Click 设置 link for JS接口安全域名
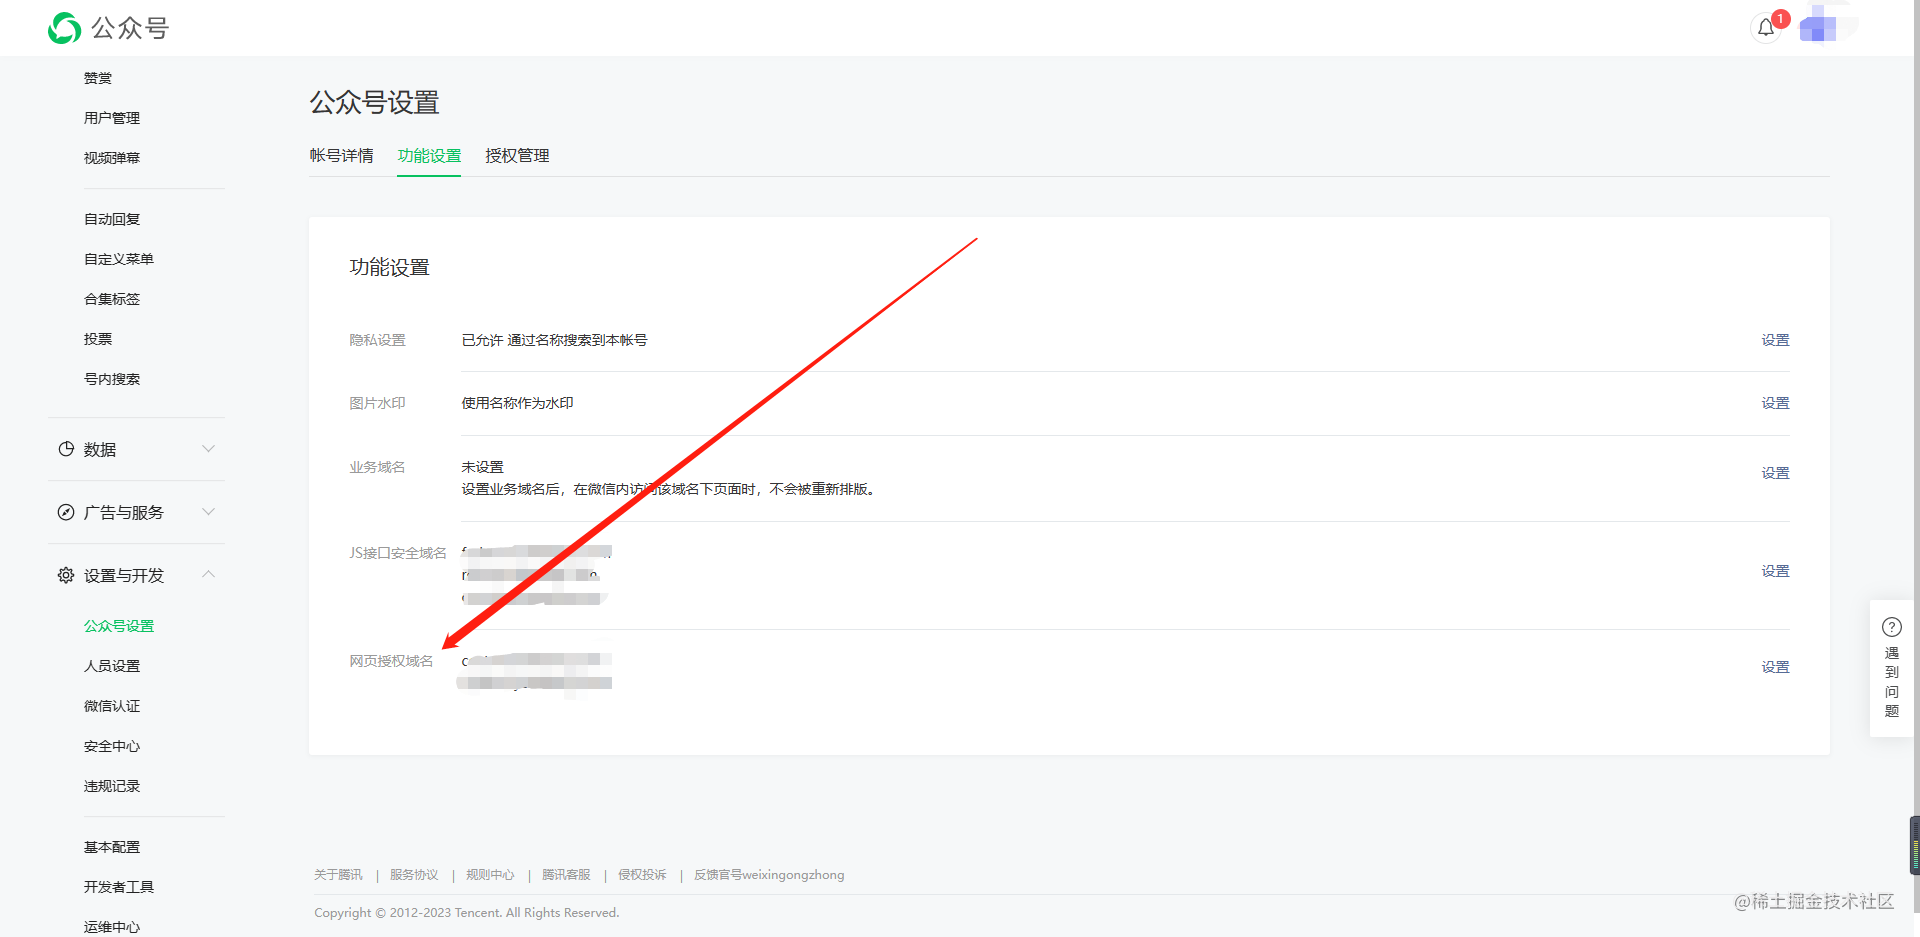 coord(1775,571)
